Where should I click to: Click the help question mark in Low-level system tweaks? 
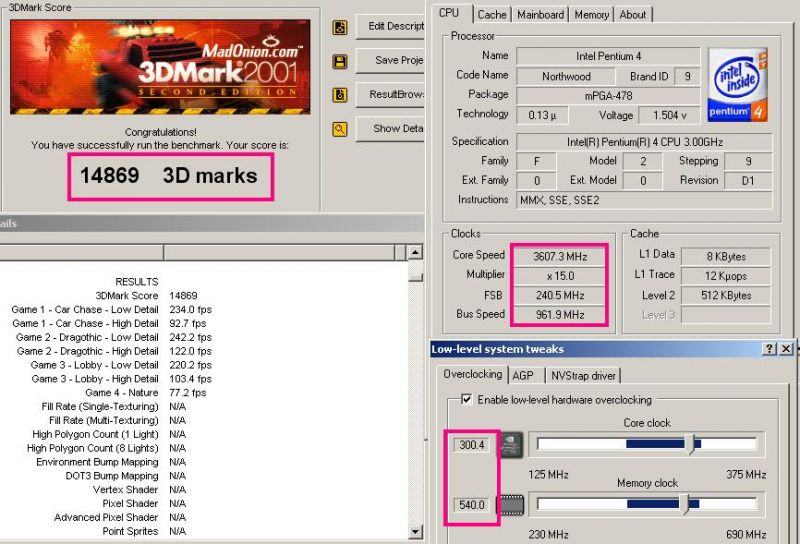pos(769,349)
